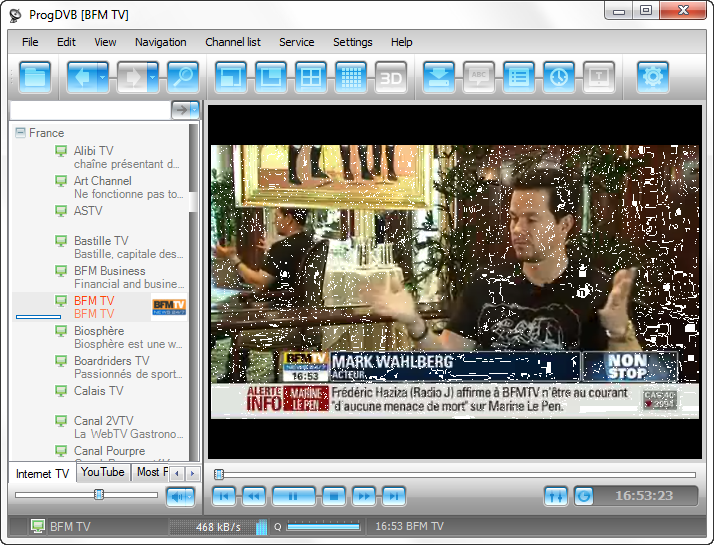Go forward with the right arrow button
Viewport: 714px width, 545px height.
[x=132, y=77]
